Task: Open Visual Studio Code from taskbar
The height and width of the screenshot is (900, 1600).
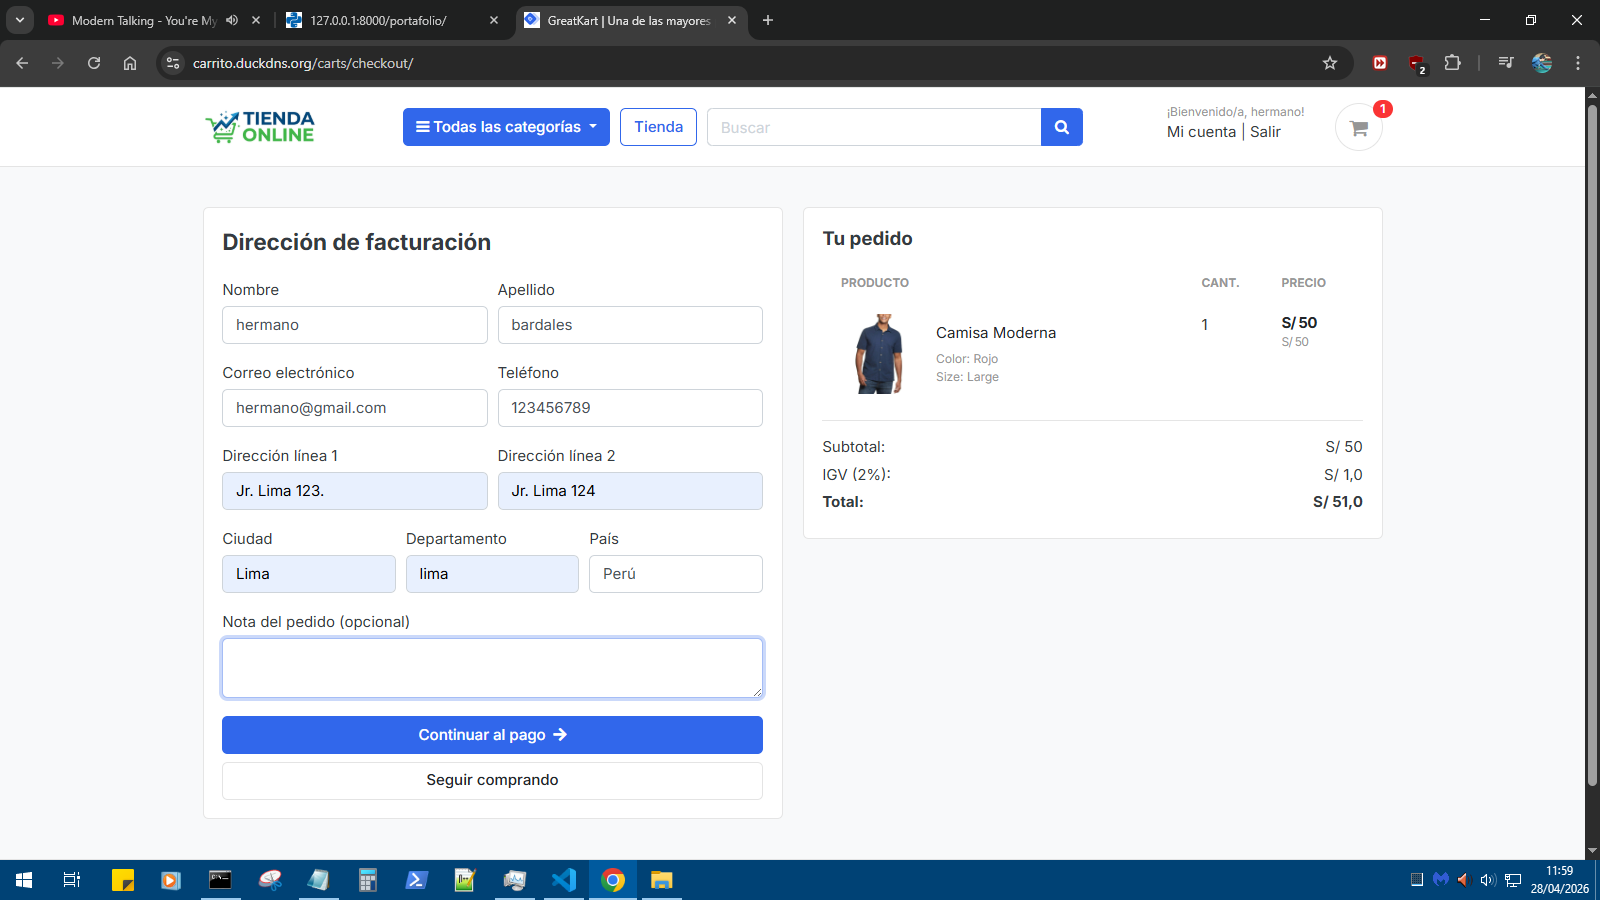Action: pyautogui.click(x=564, y=880)
